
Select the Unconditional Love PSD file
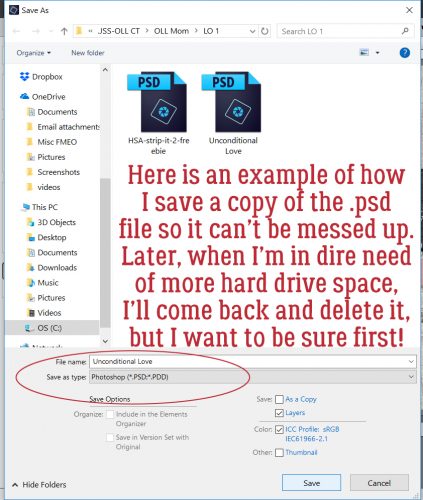tap(233, 113)
